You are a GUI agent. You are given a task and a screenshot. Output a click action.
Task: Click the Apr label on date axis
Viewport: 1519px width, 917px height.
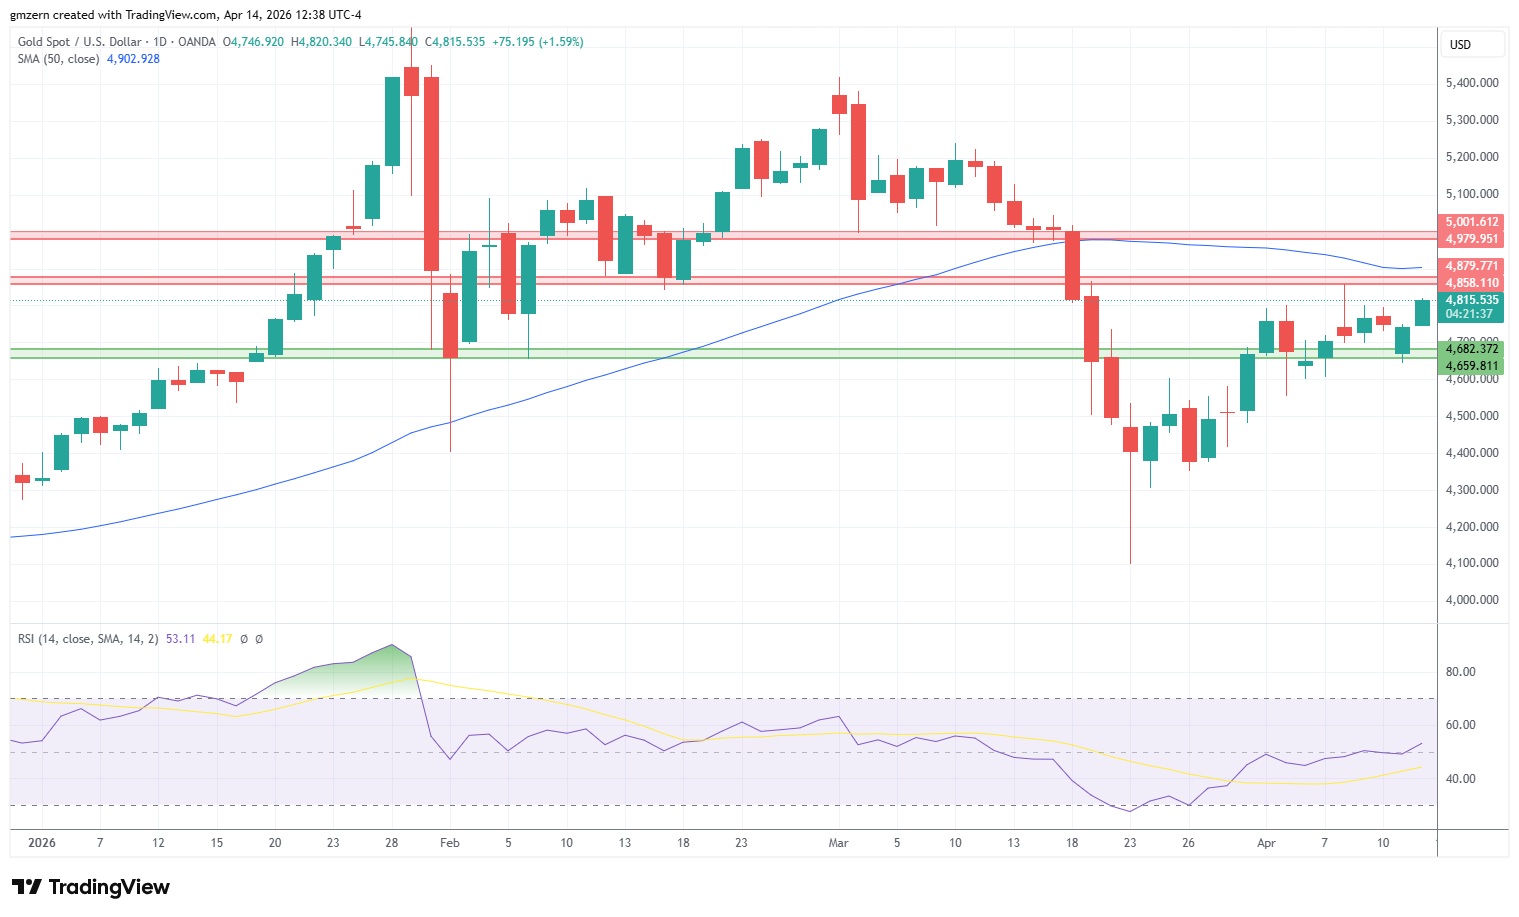point(1266,843)
